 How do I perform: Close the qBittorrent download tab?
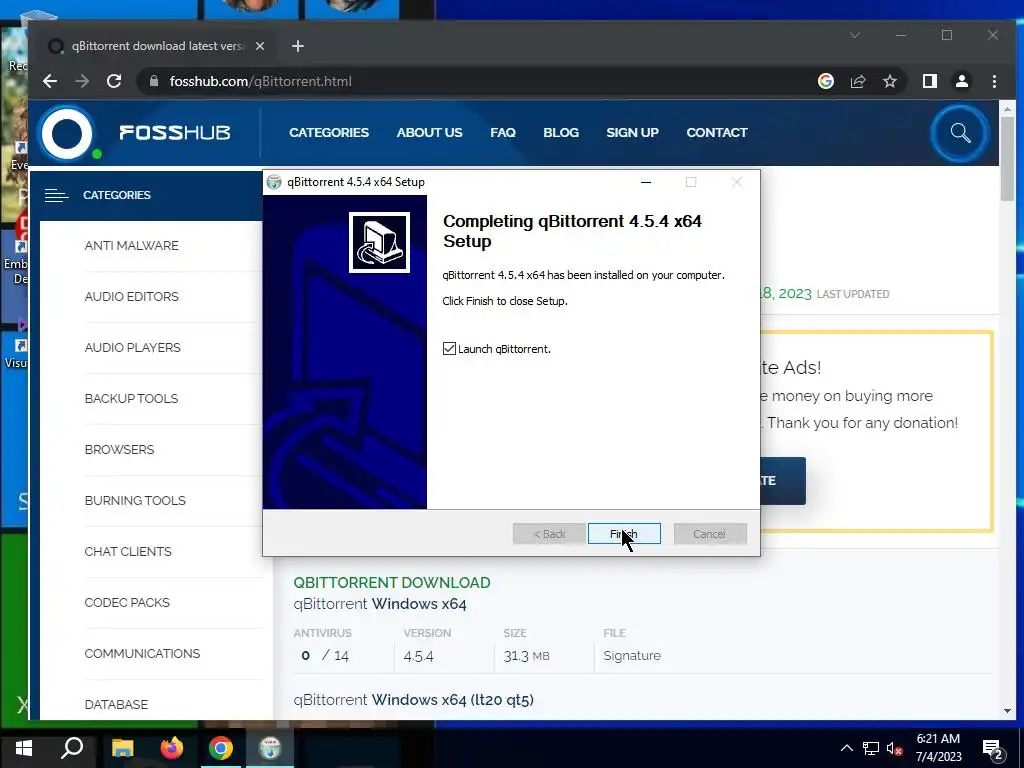(260, 46)
